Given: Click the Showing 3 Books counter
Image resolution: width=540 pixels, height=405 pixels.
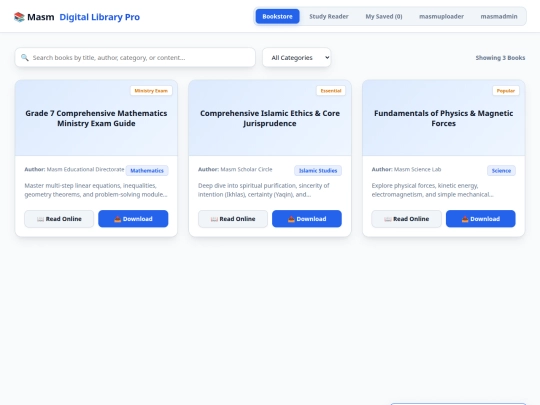Looking at the screenshot, I should [x=500, y=58].
